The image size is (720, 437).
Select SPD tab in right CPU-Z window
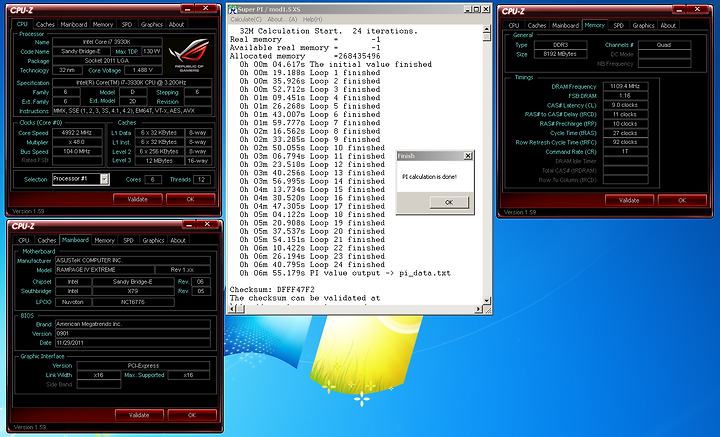[x=619, y=26]
